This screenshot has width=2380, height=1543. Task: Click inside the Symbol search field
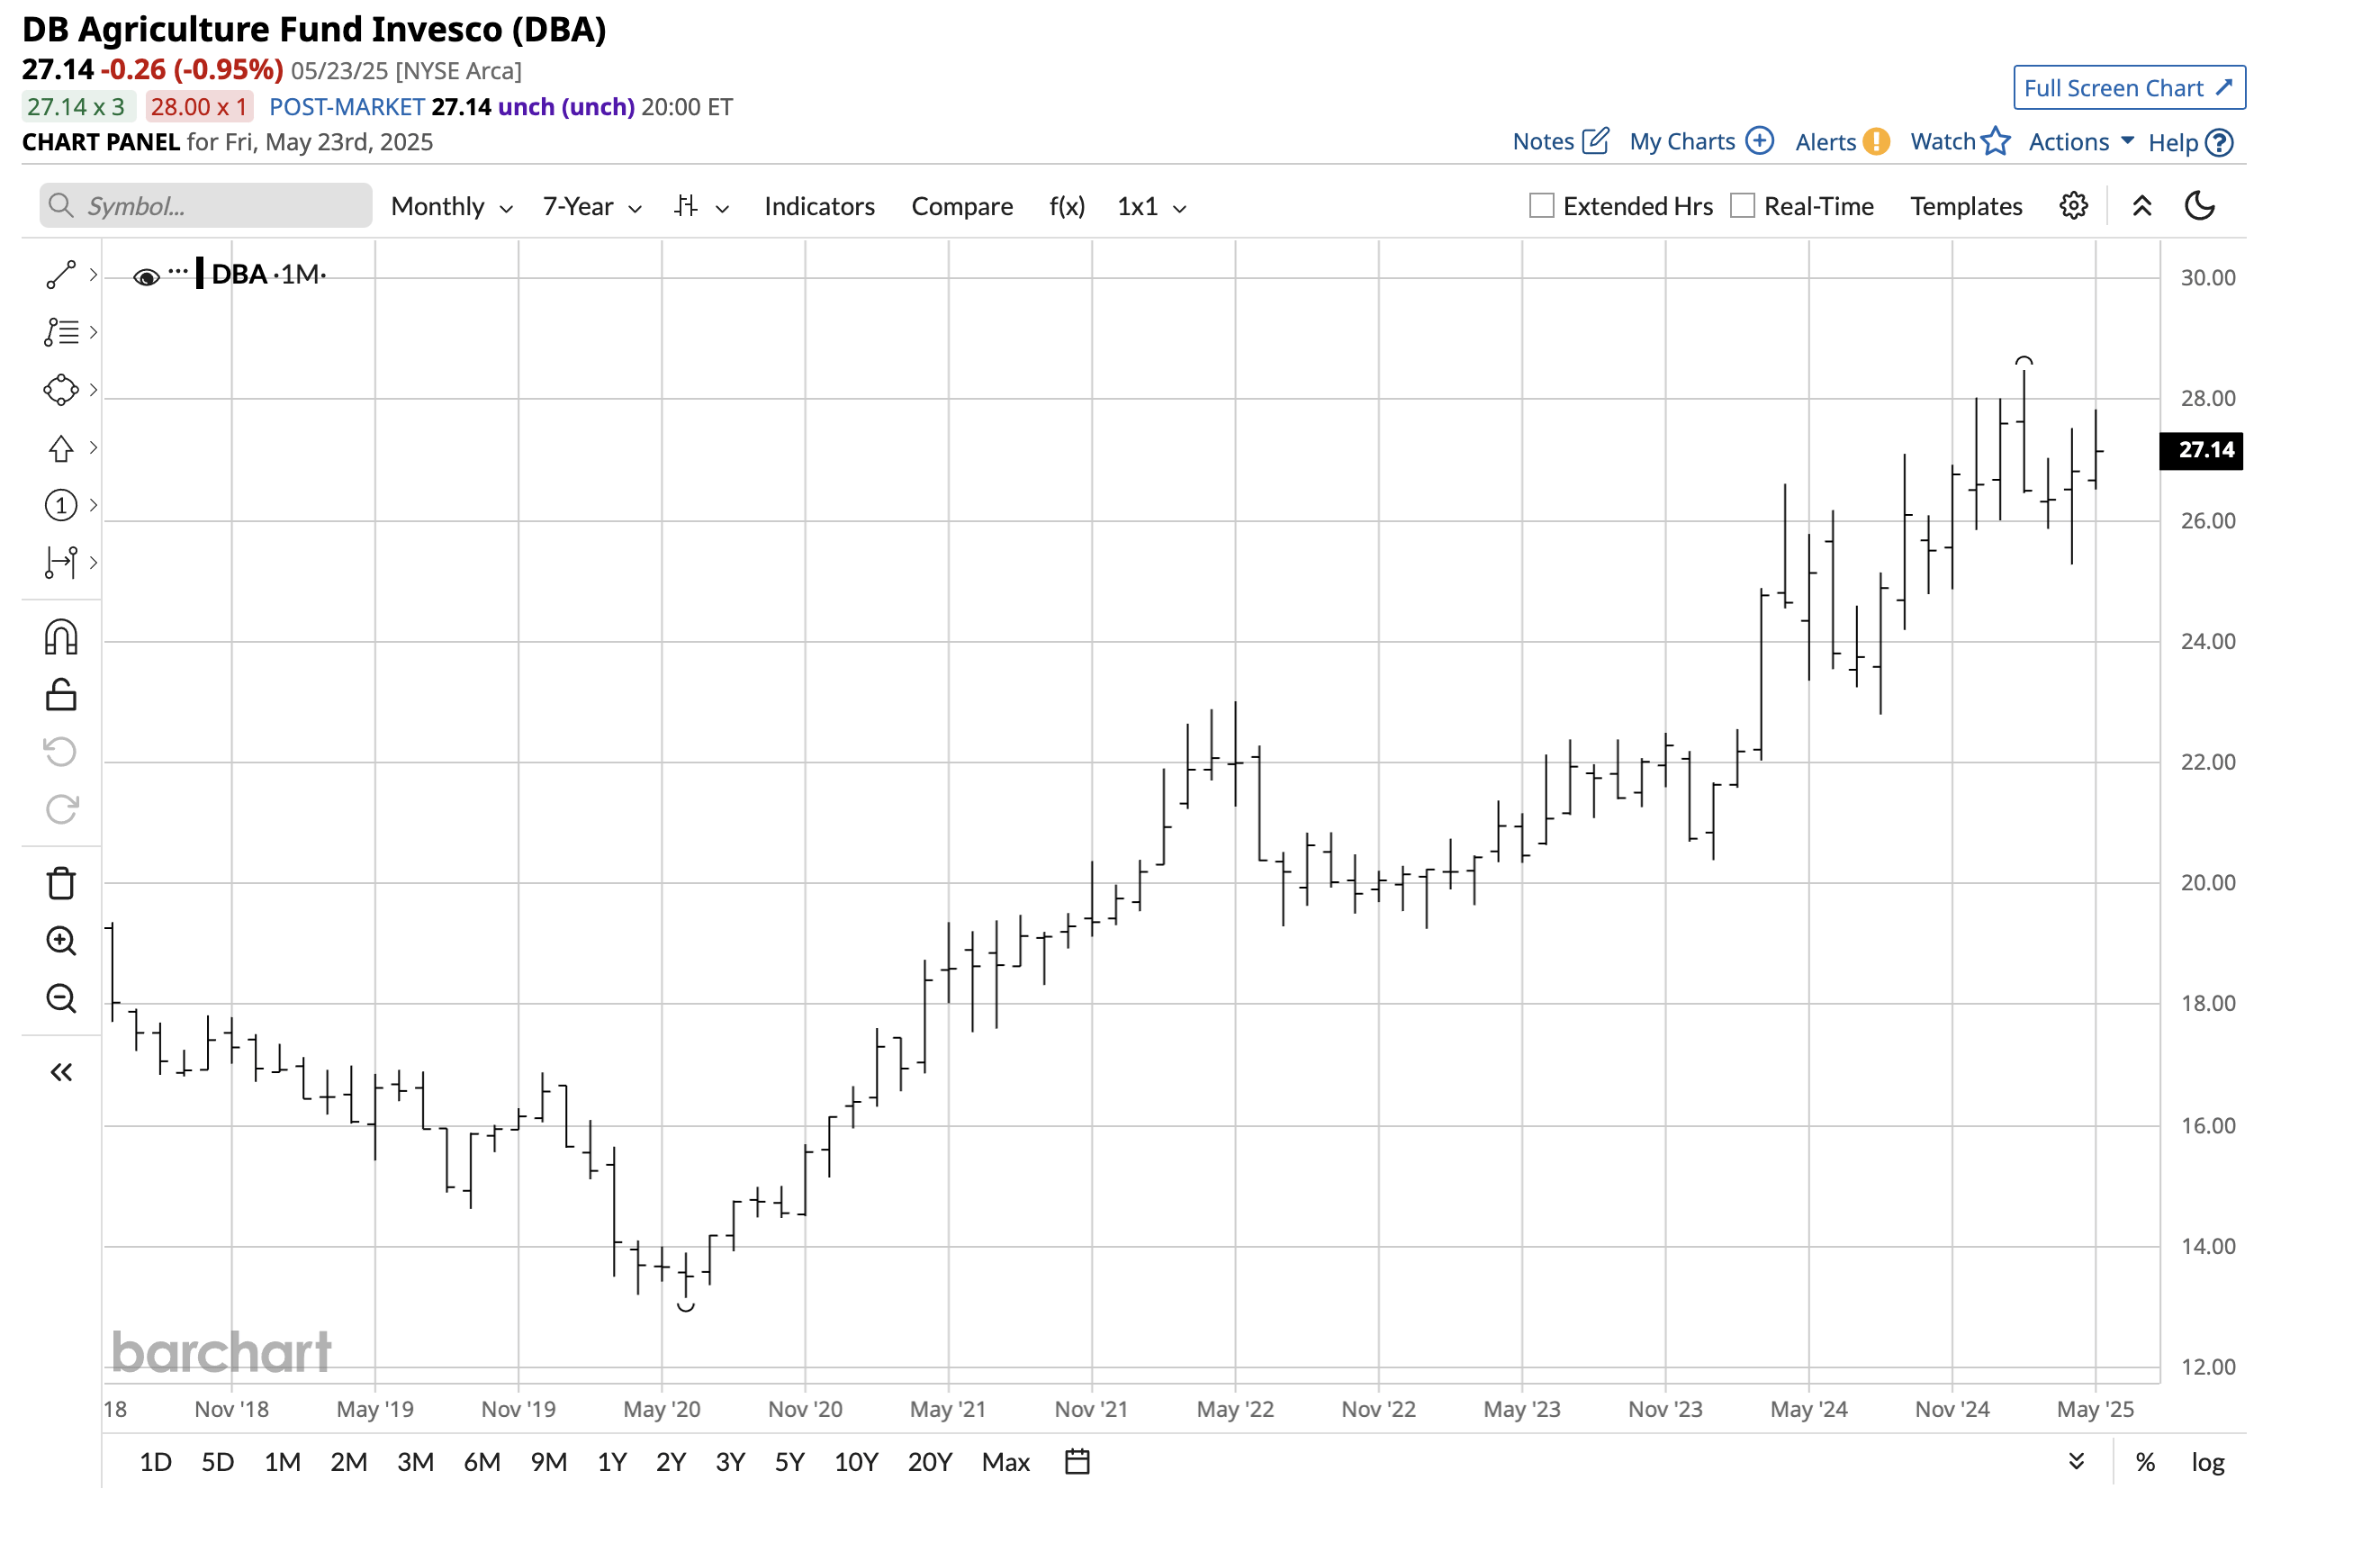(x=205, y=205)
